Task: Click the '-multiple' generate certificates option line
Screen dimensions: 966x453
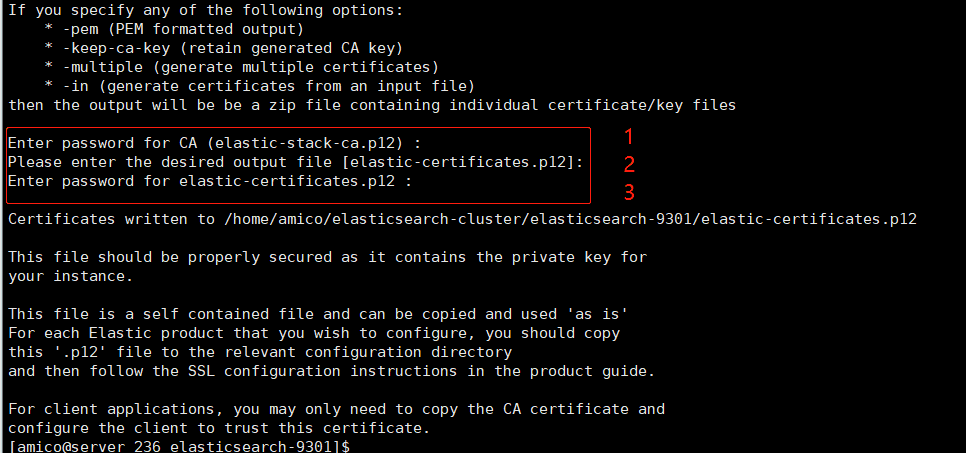Action: (242, 67)
